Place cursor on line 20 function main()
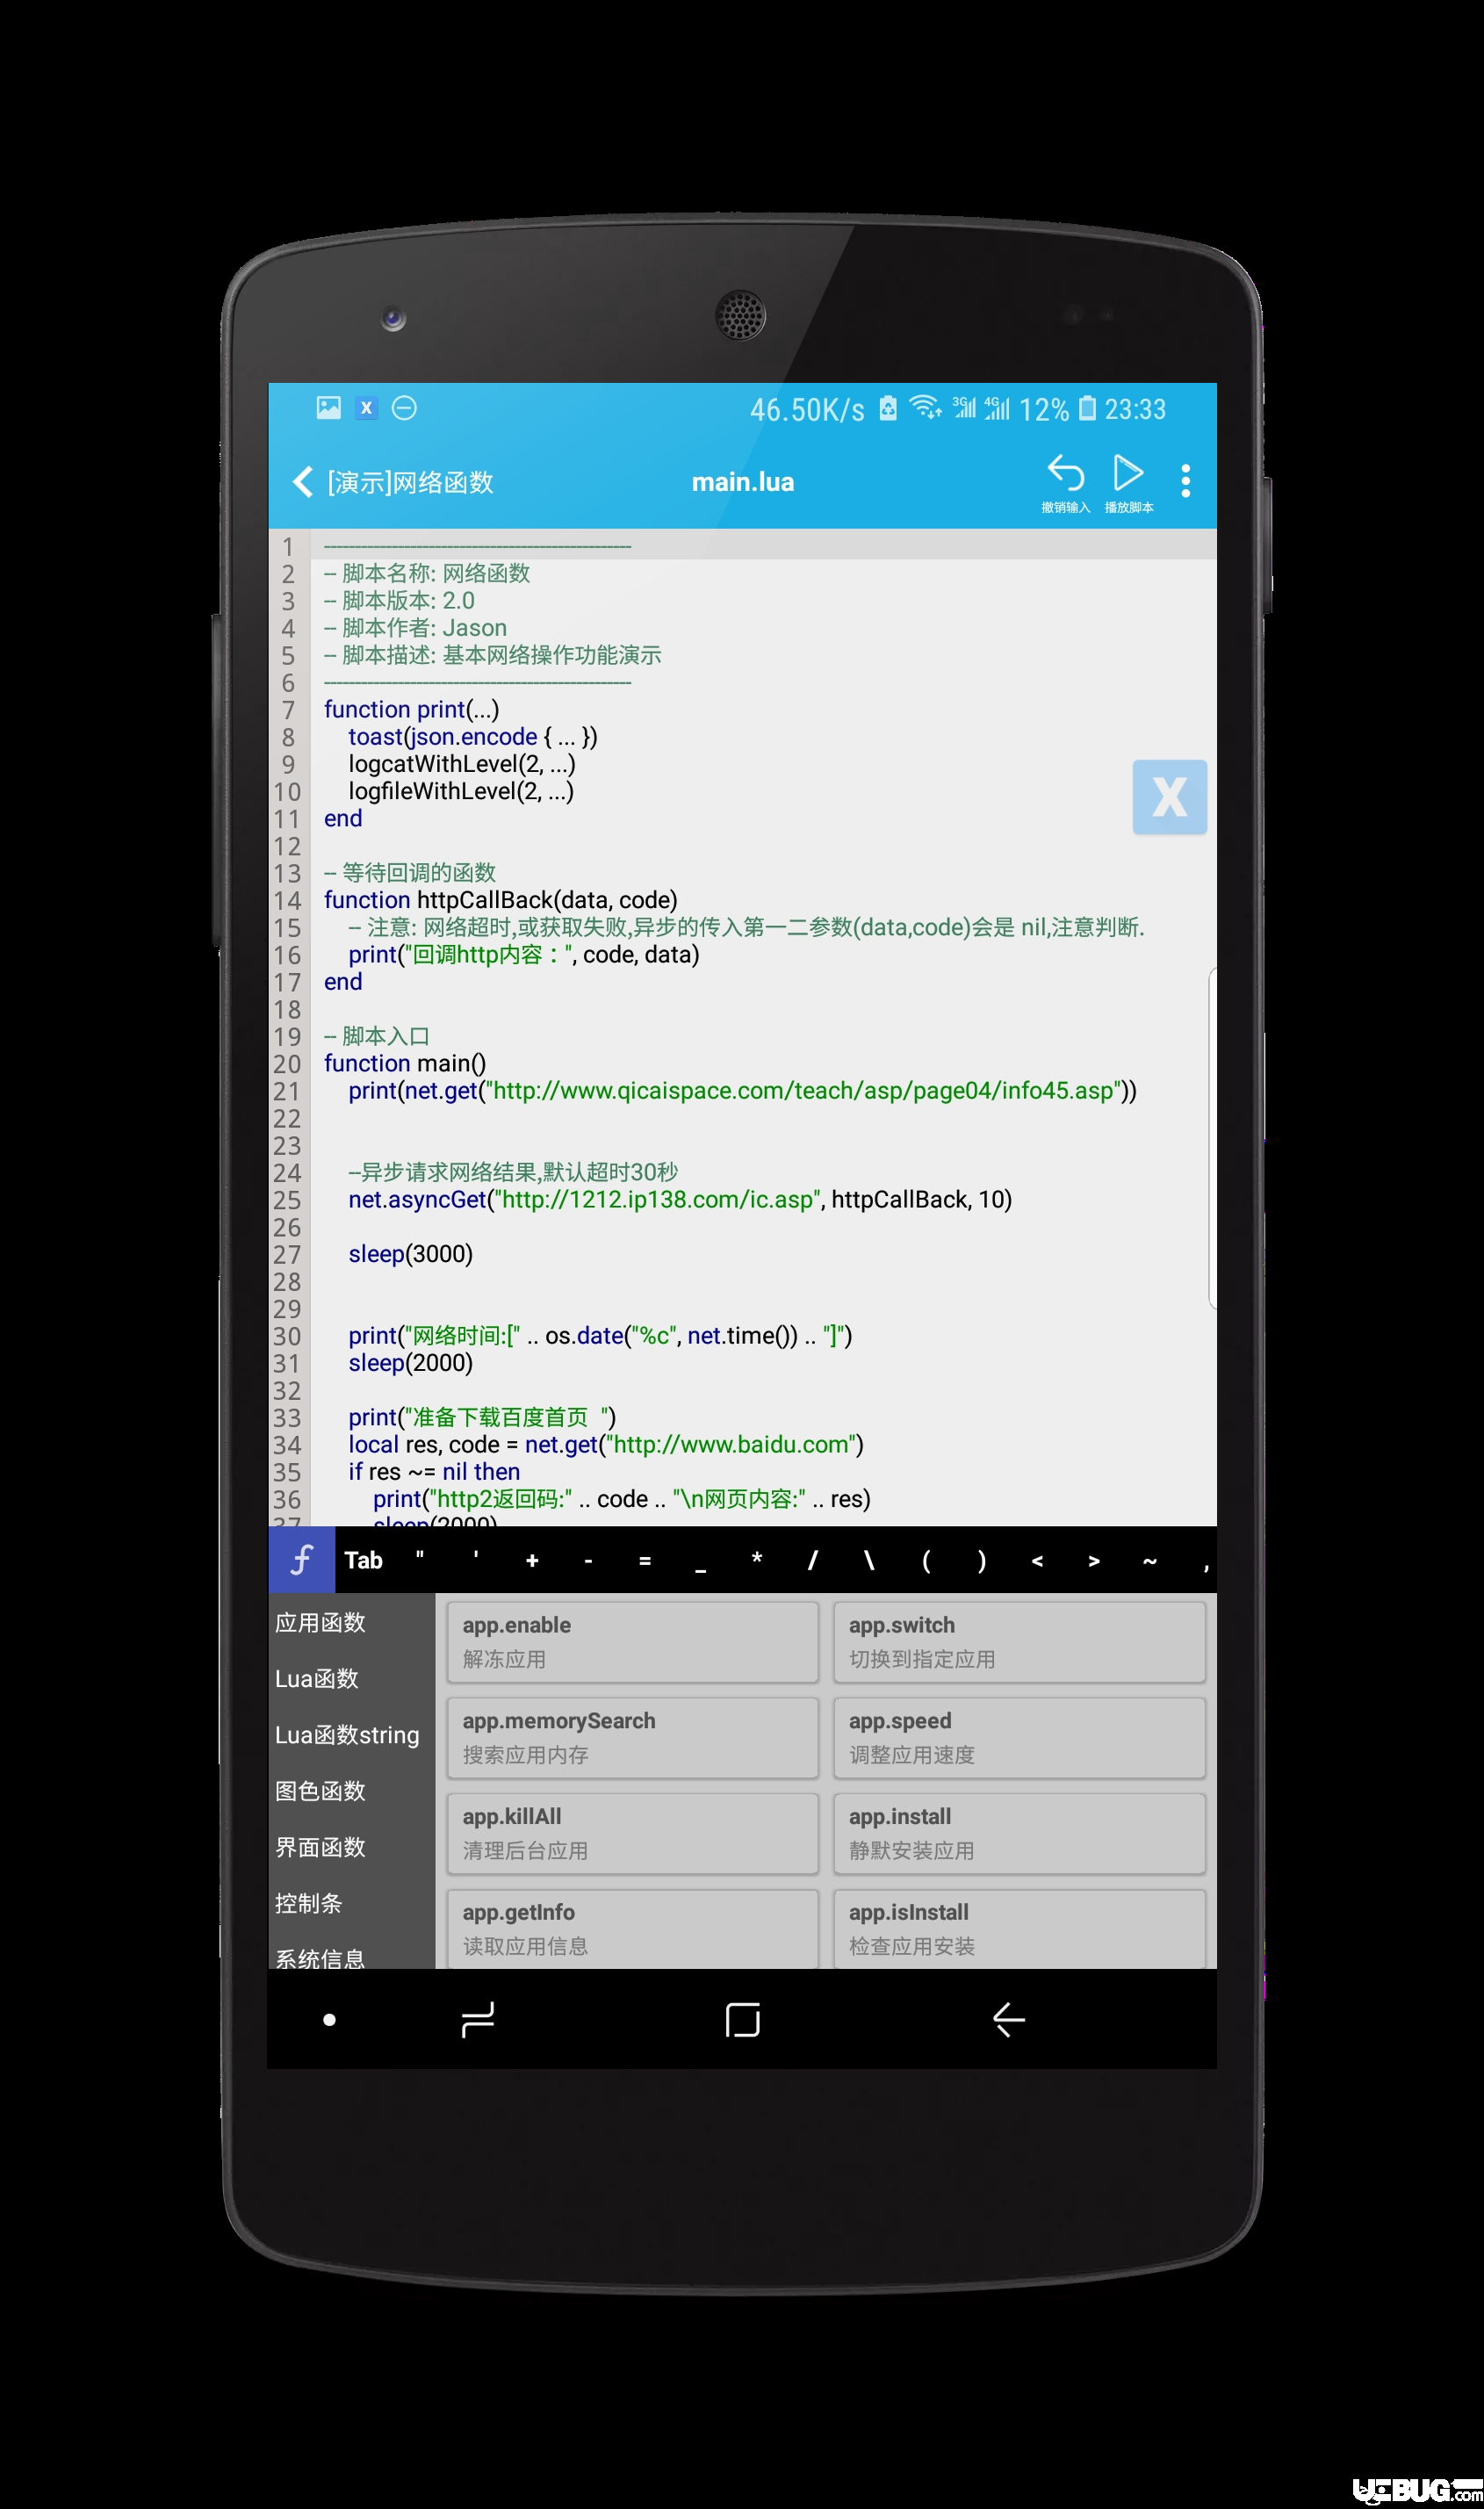This screenshot has width=1484, height=2509. point(405,1063)
